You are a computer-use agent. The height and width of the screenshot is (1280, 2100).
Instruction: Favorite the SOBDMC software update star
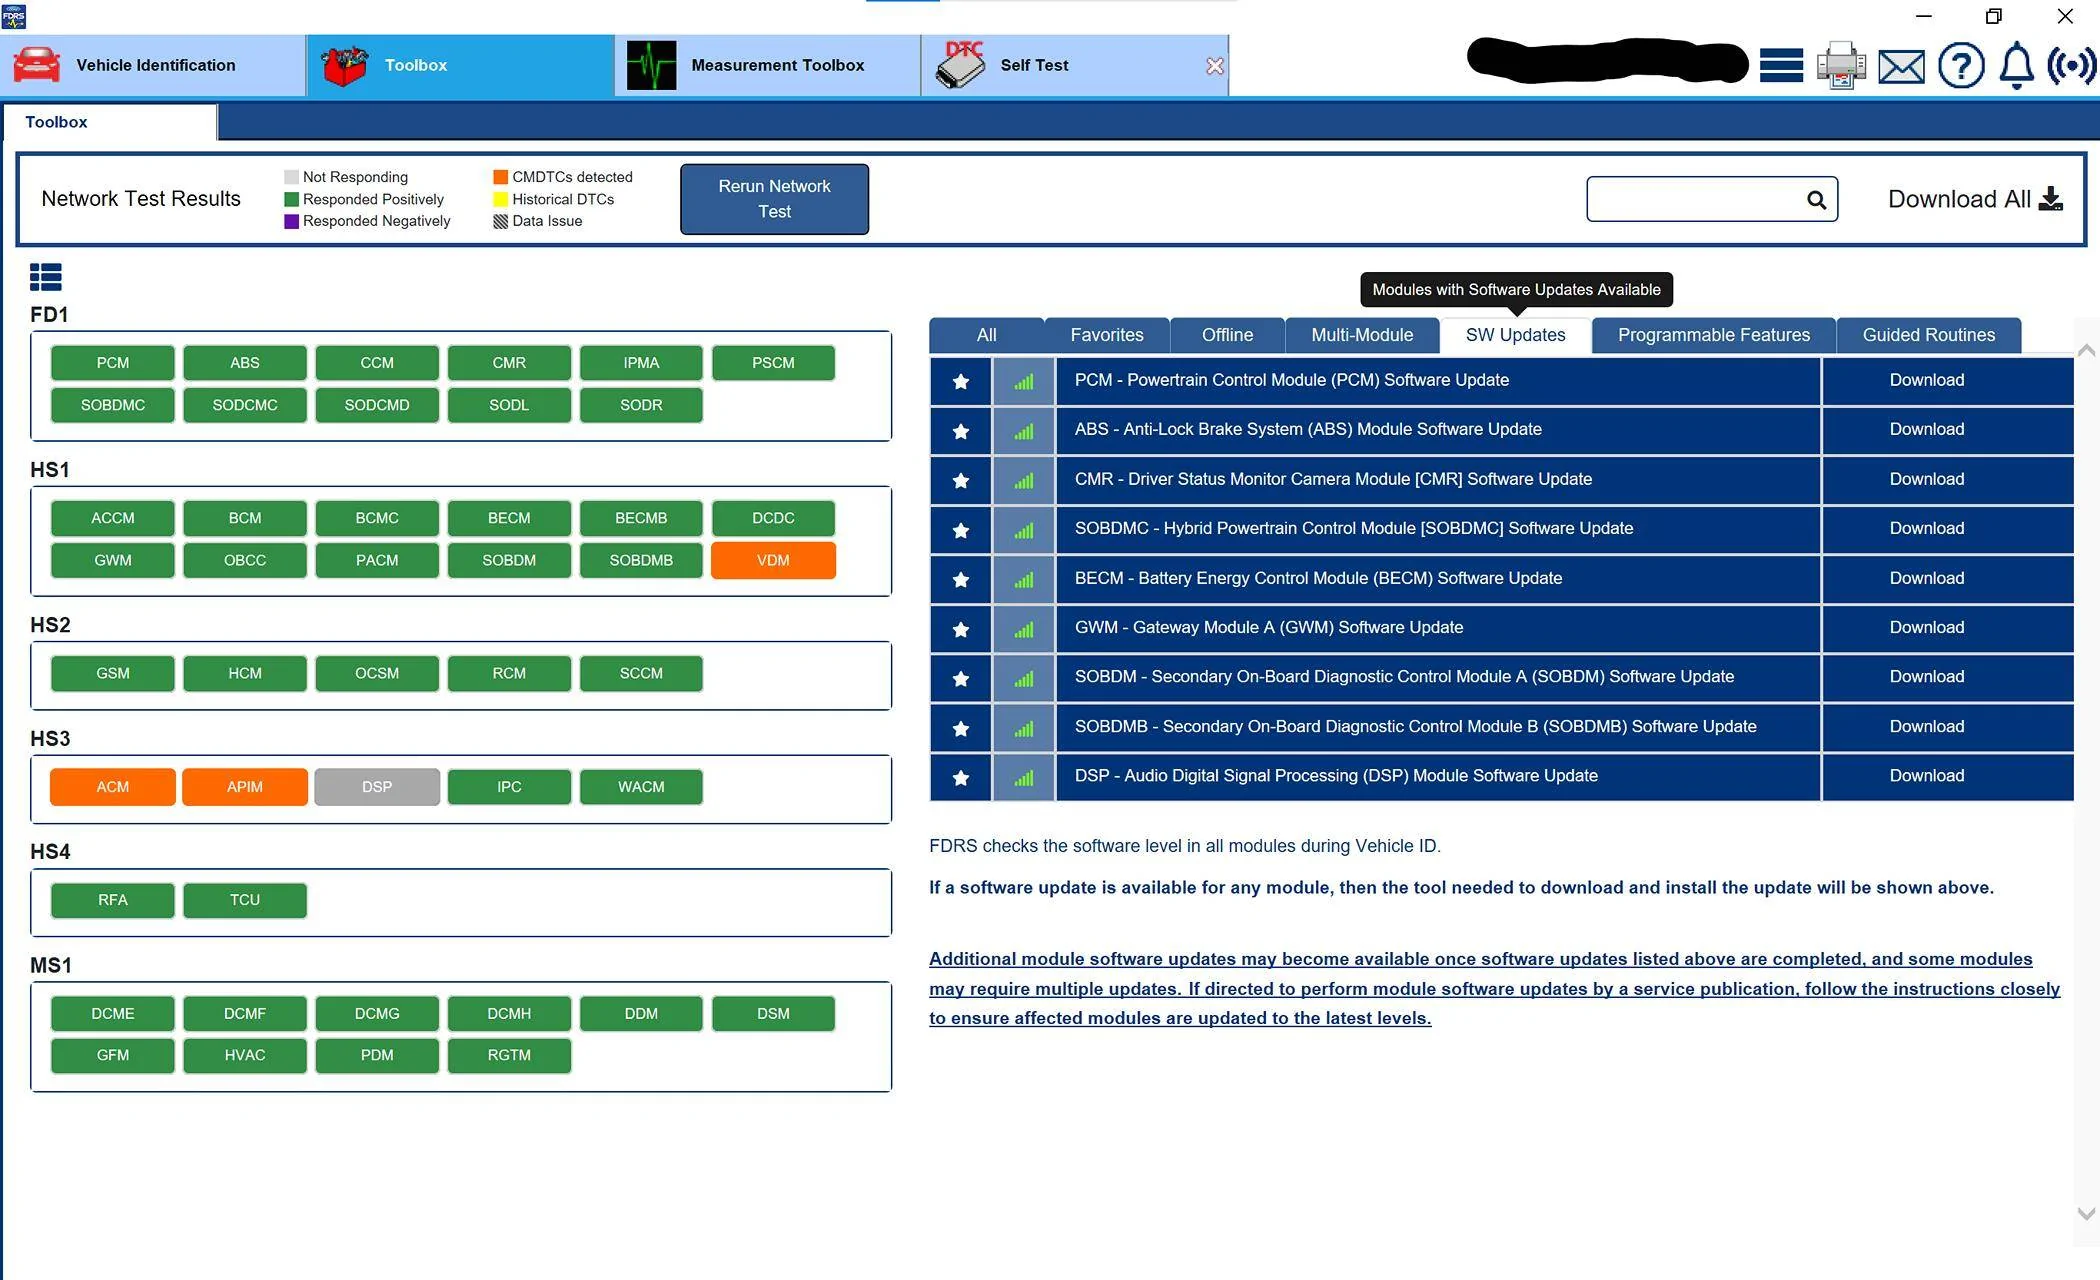(961, 530)
